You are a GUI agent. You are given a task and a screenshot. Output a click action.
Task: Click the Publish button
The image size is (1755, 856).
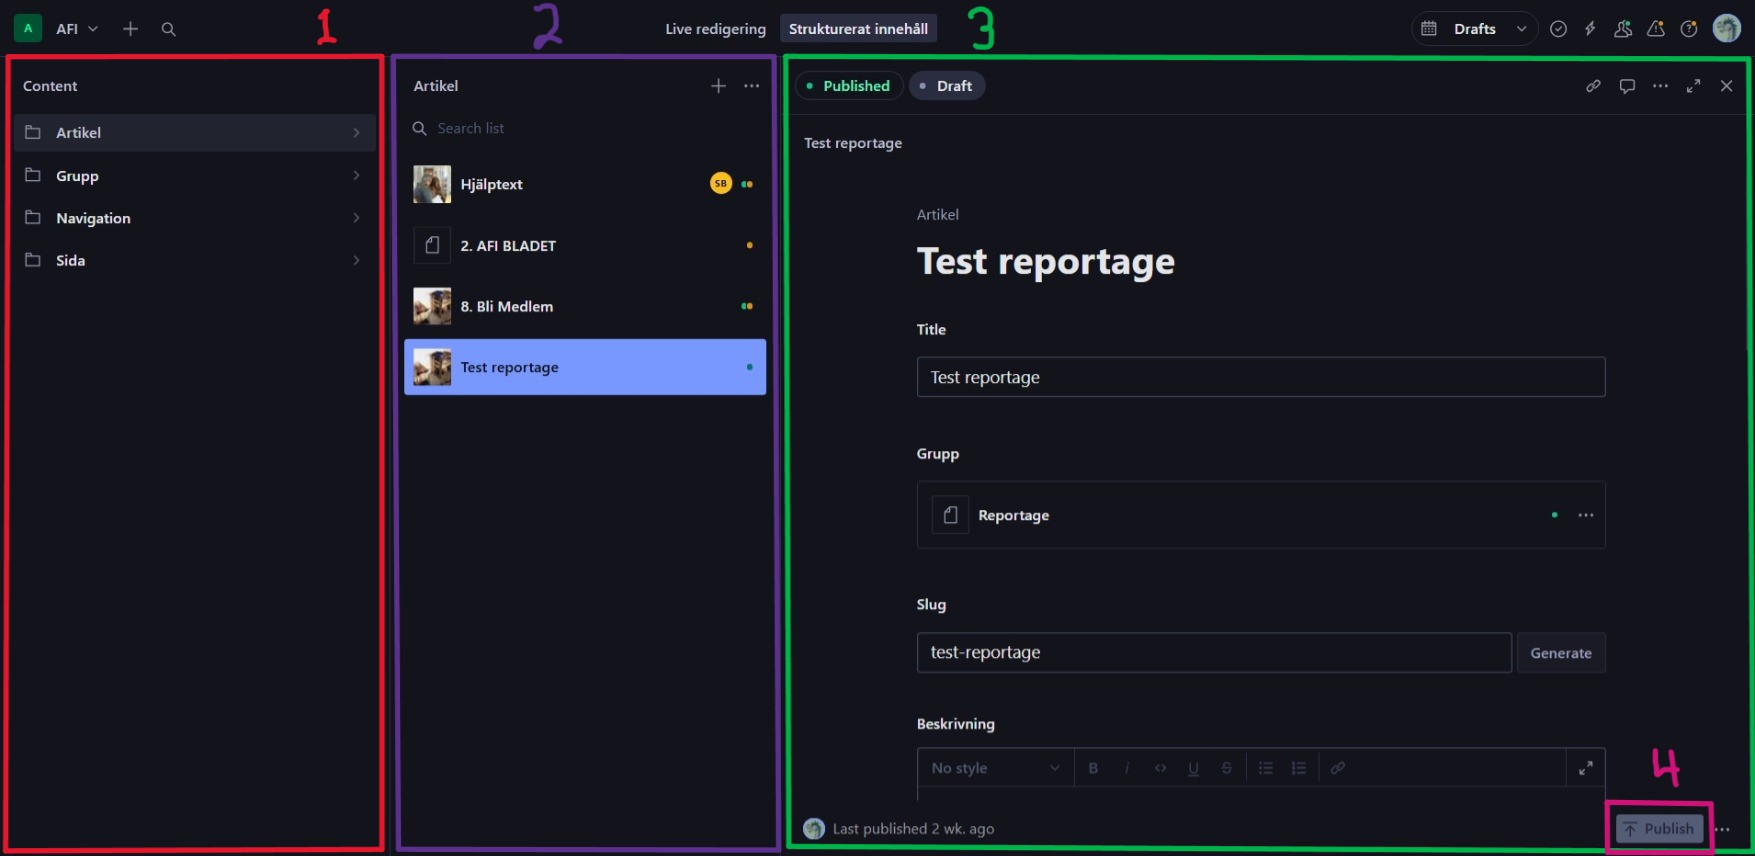1659,829
